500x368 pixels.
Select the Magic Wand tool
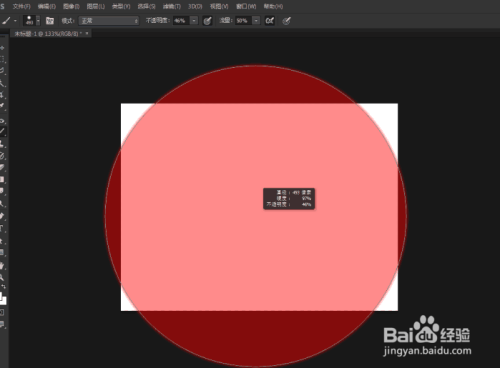(x=2, y=83)
